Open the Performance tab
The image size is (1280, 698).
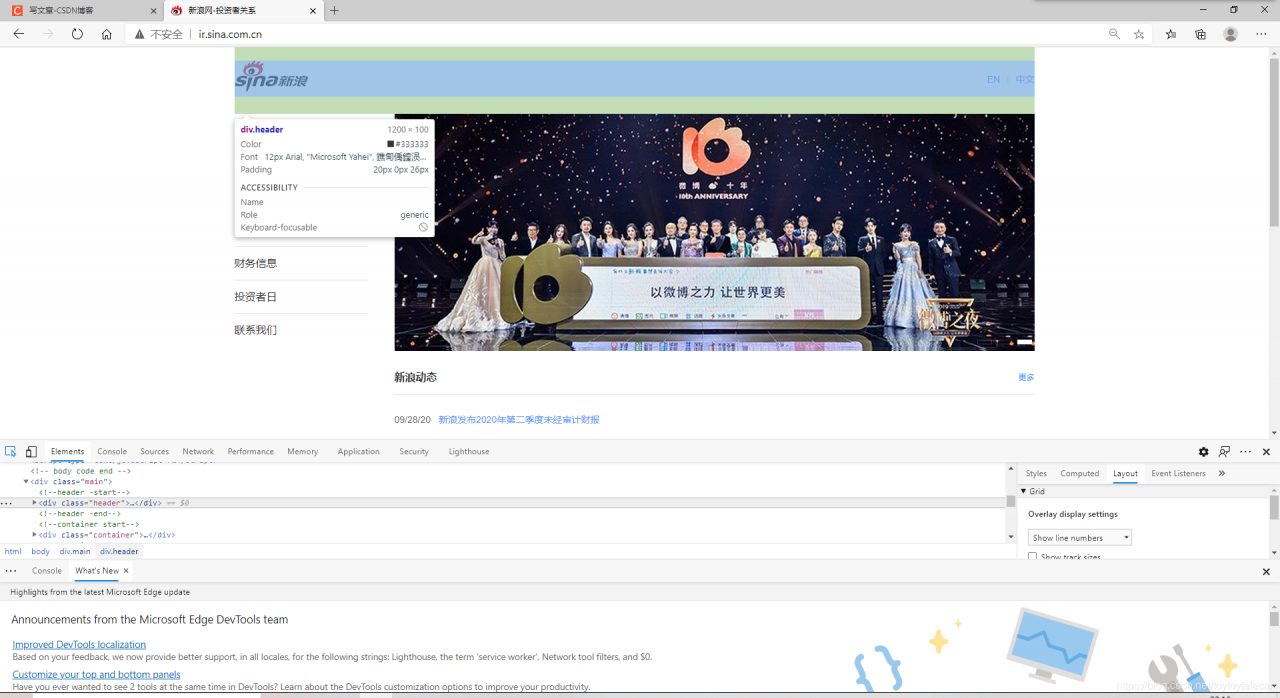250,452
